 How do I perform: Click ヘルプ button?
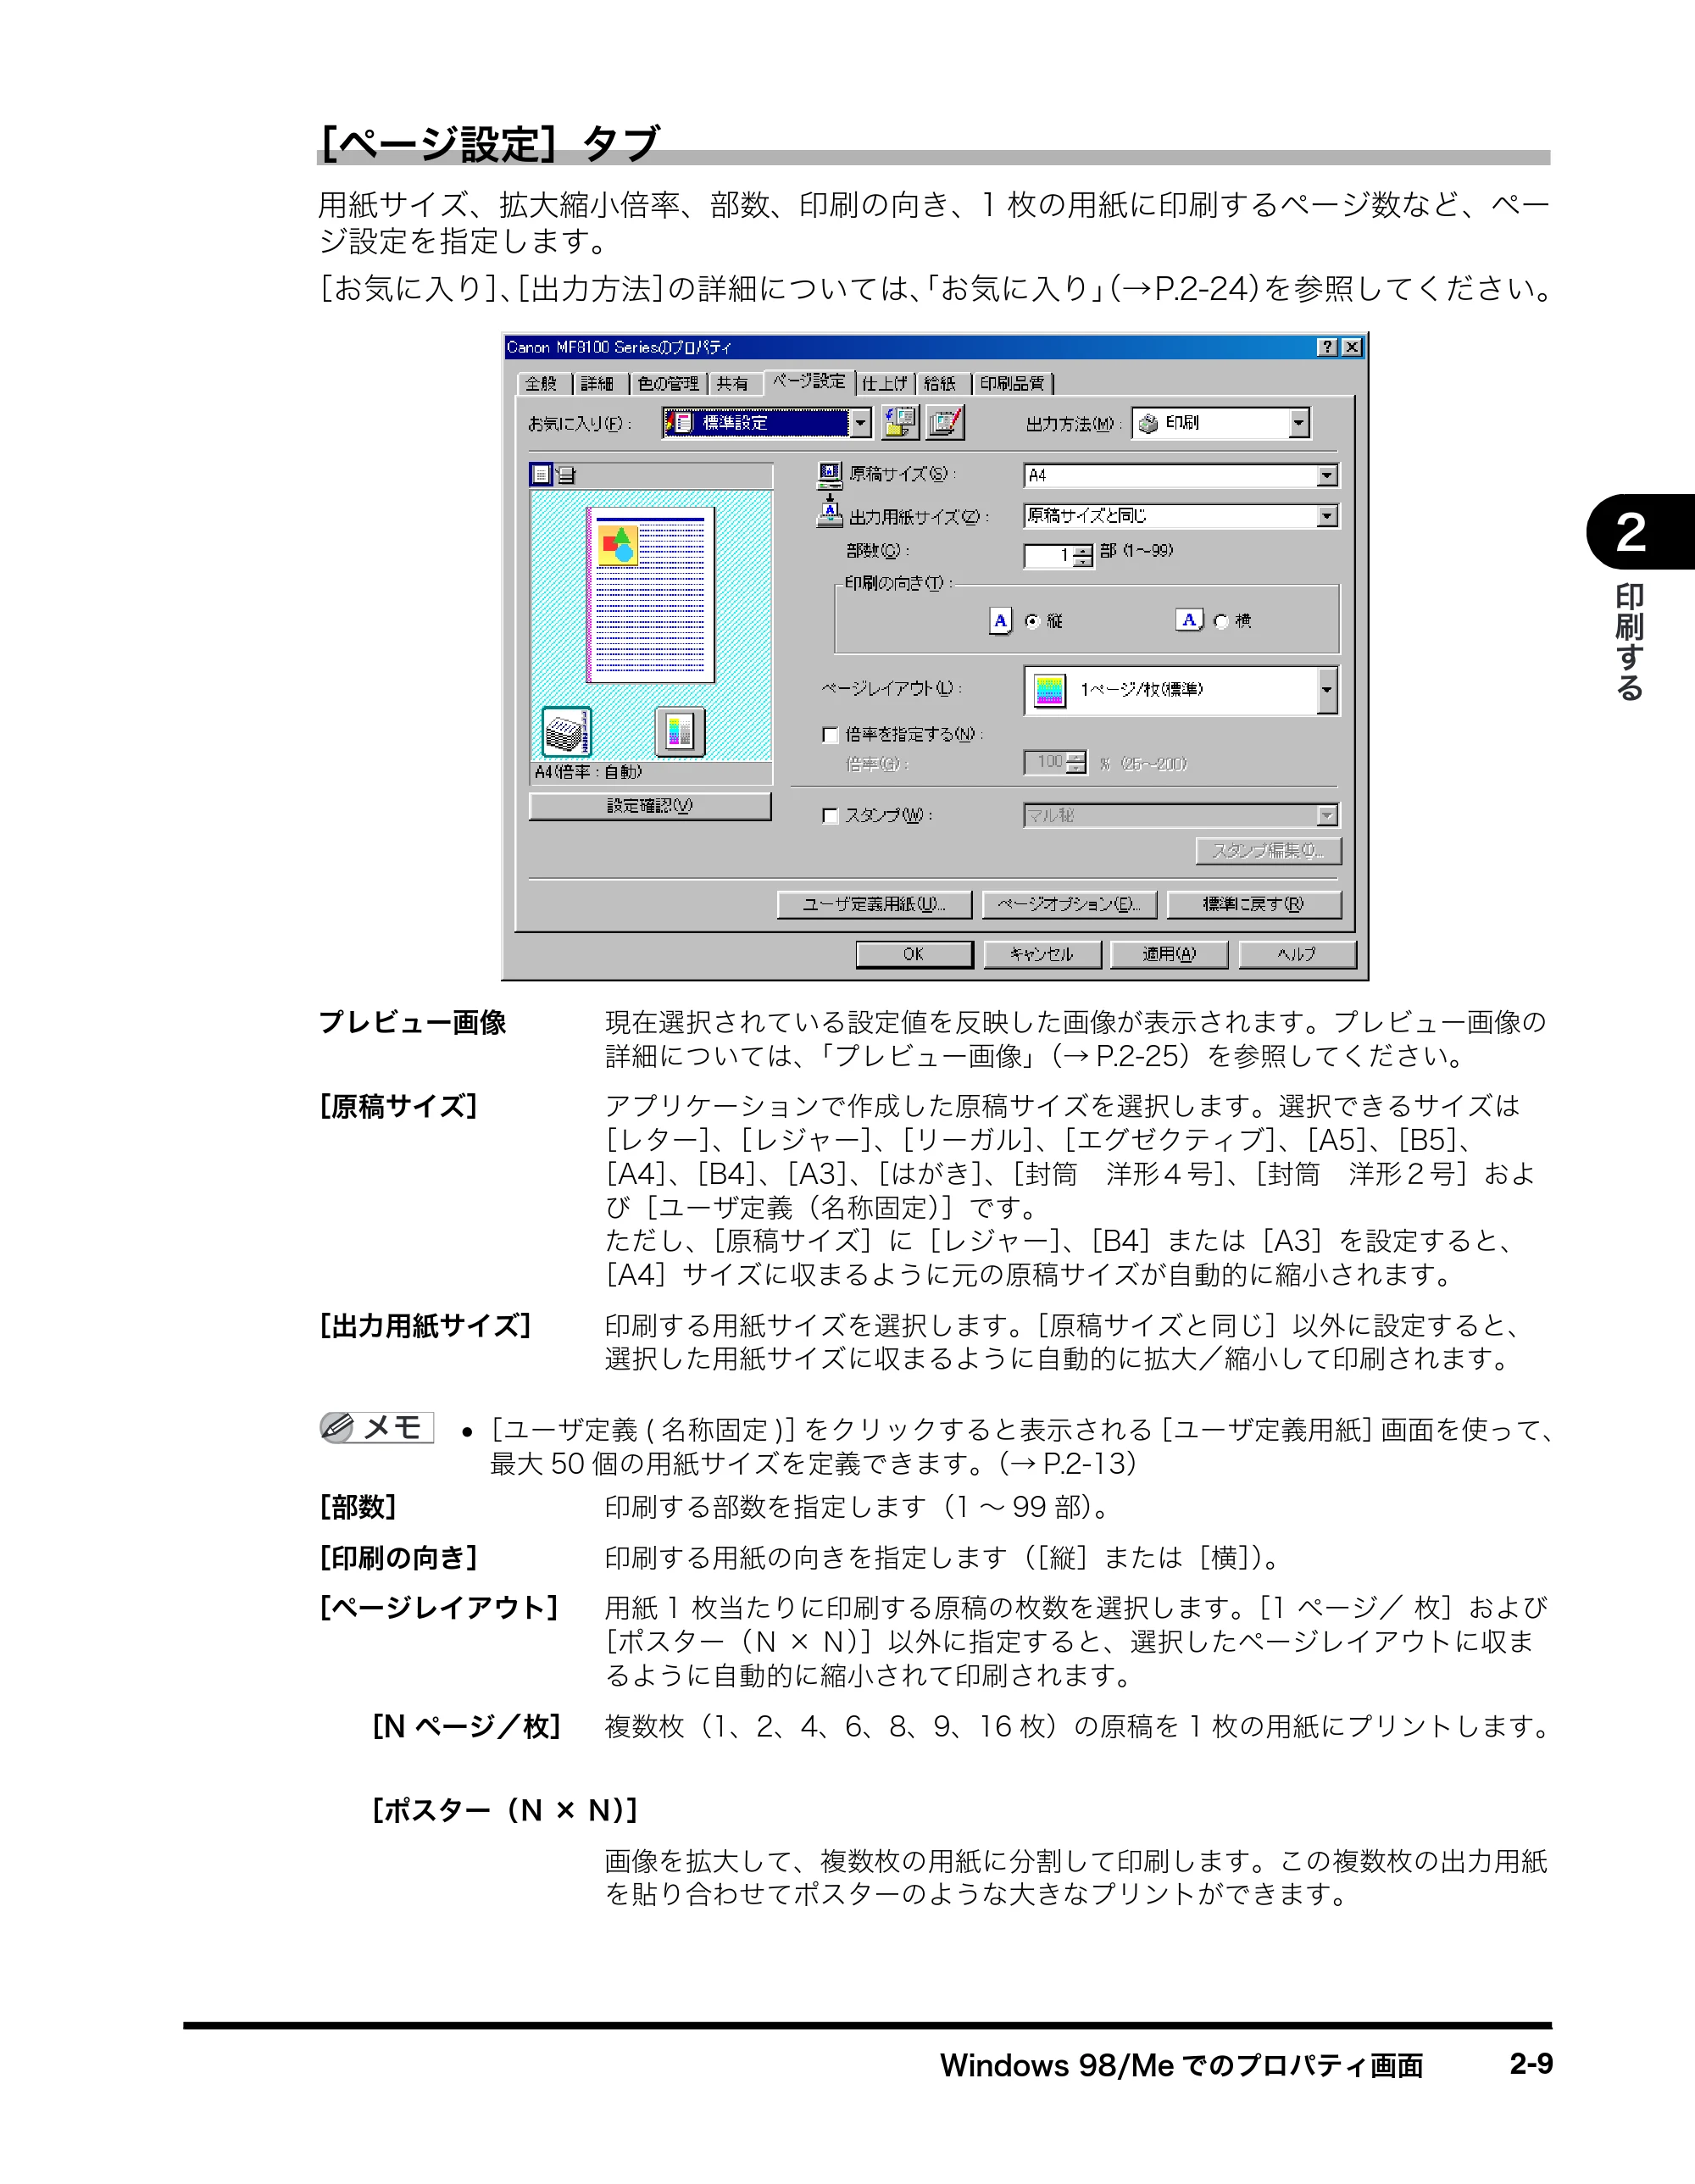coord(1297,954)
